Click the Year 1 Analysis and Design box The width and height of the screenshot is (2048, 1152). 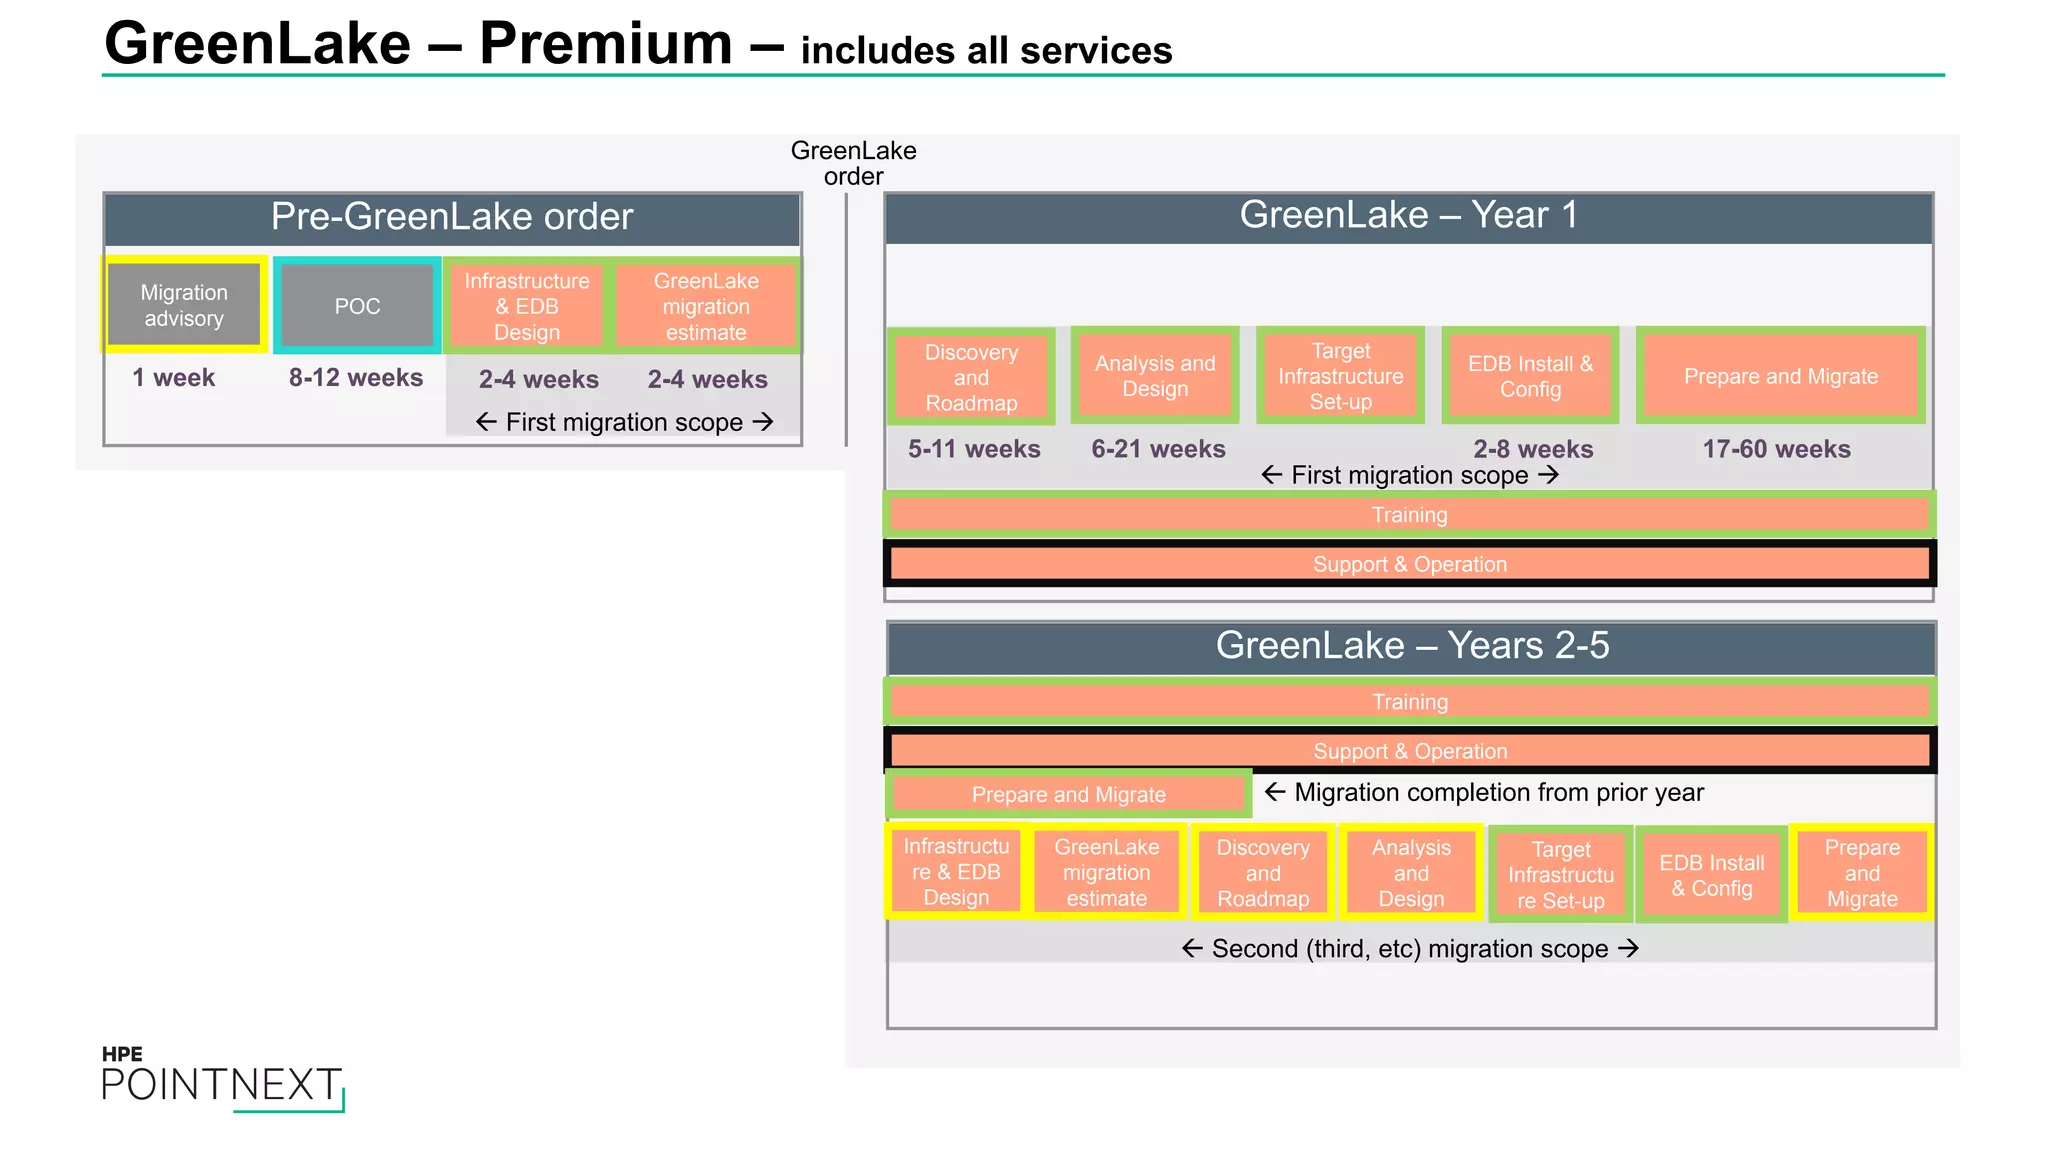[1155, 376]
